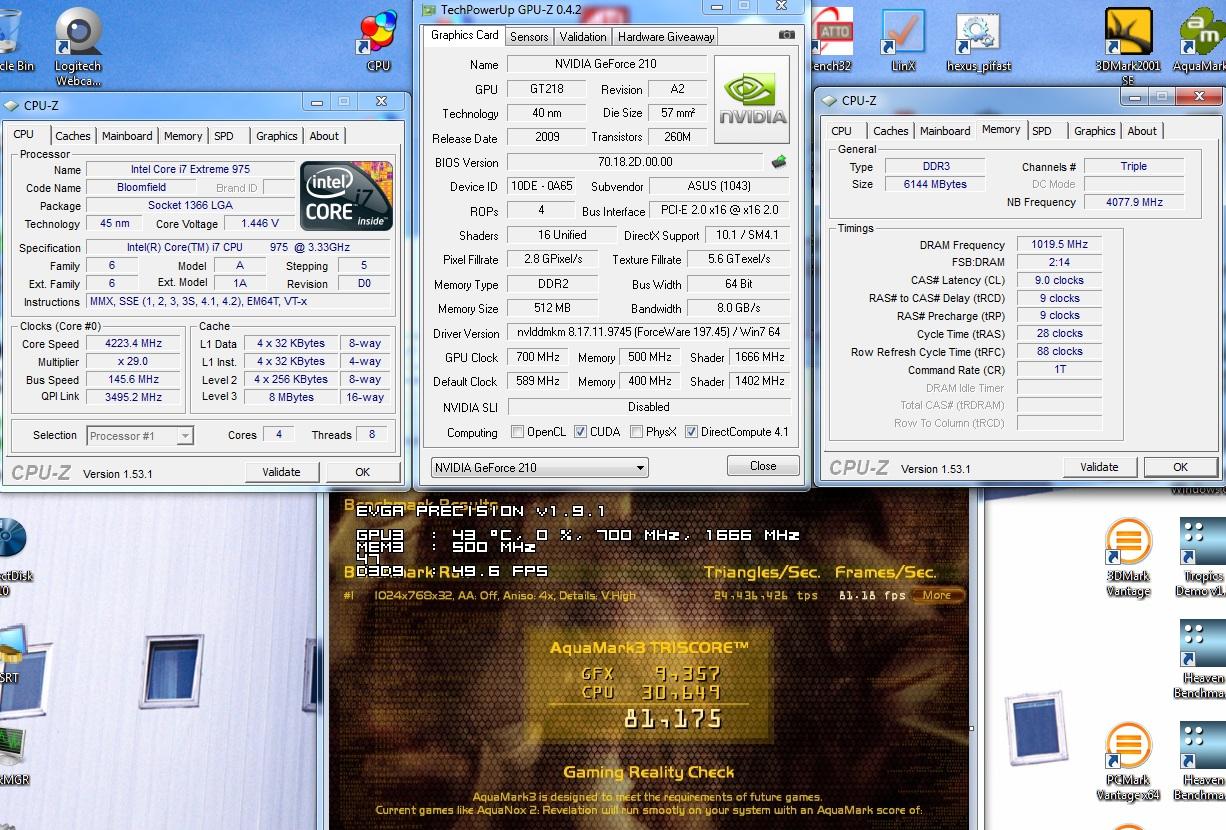1226x830 pixels.
Task: Switch to CPU tab in right CPU-Z window
Action: (842, 131)
